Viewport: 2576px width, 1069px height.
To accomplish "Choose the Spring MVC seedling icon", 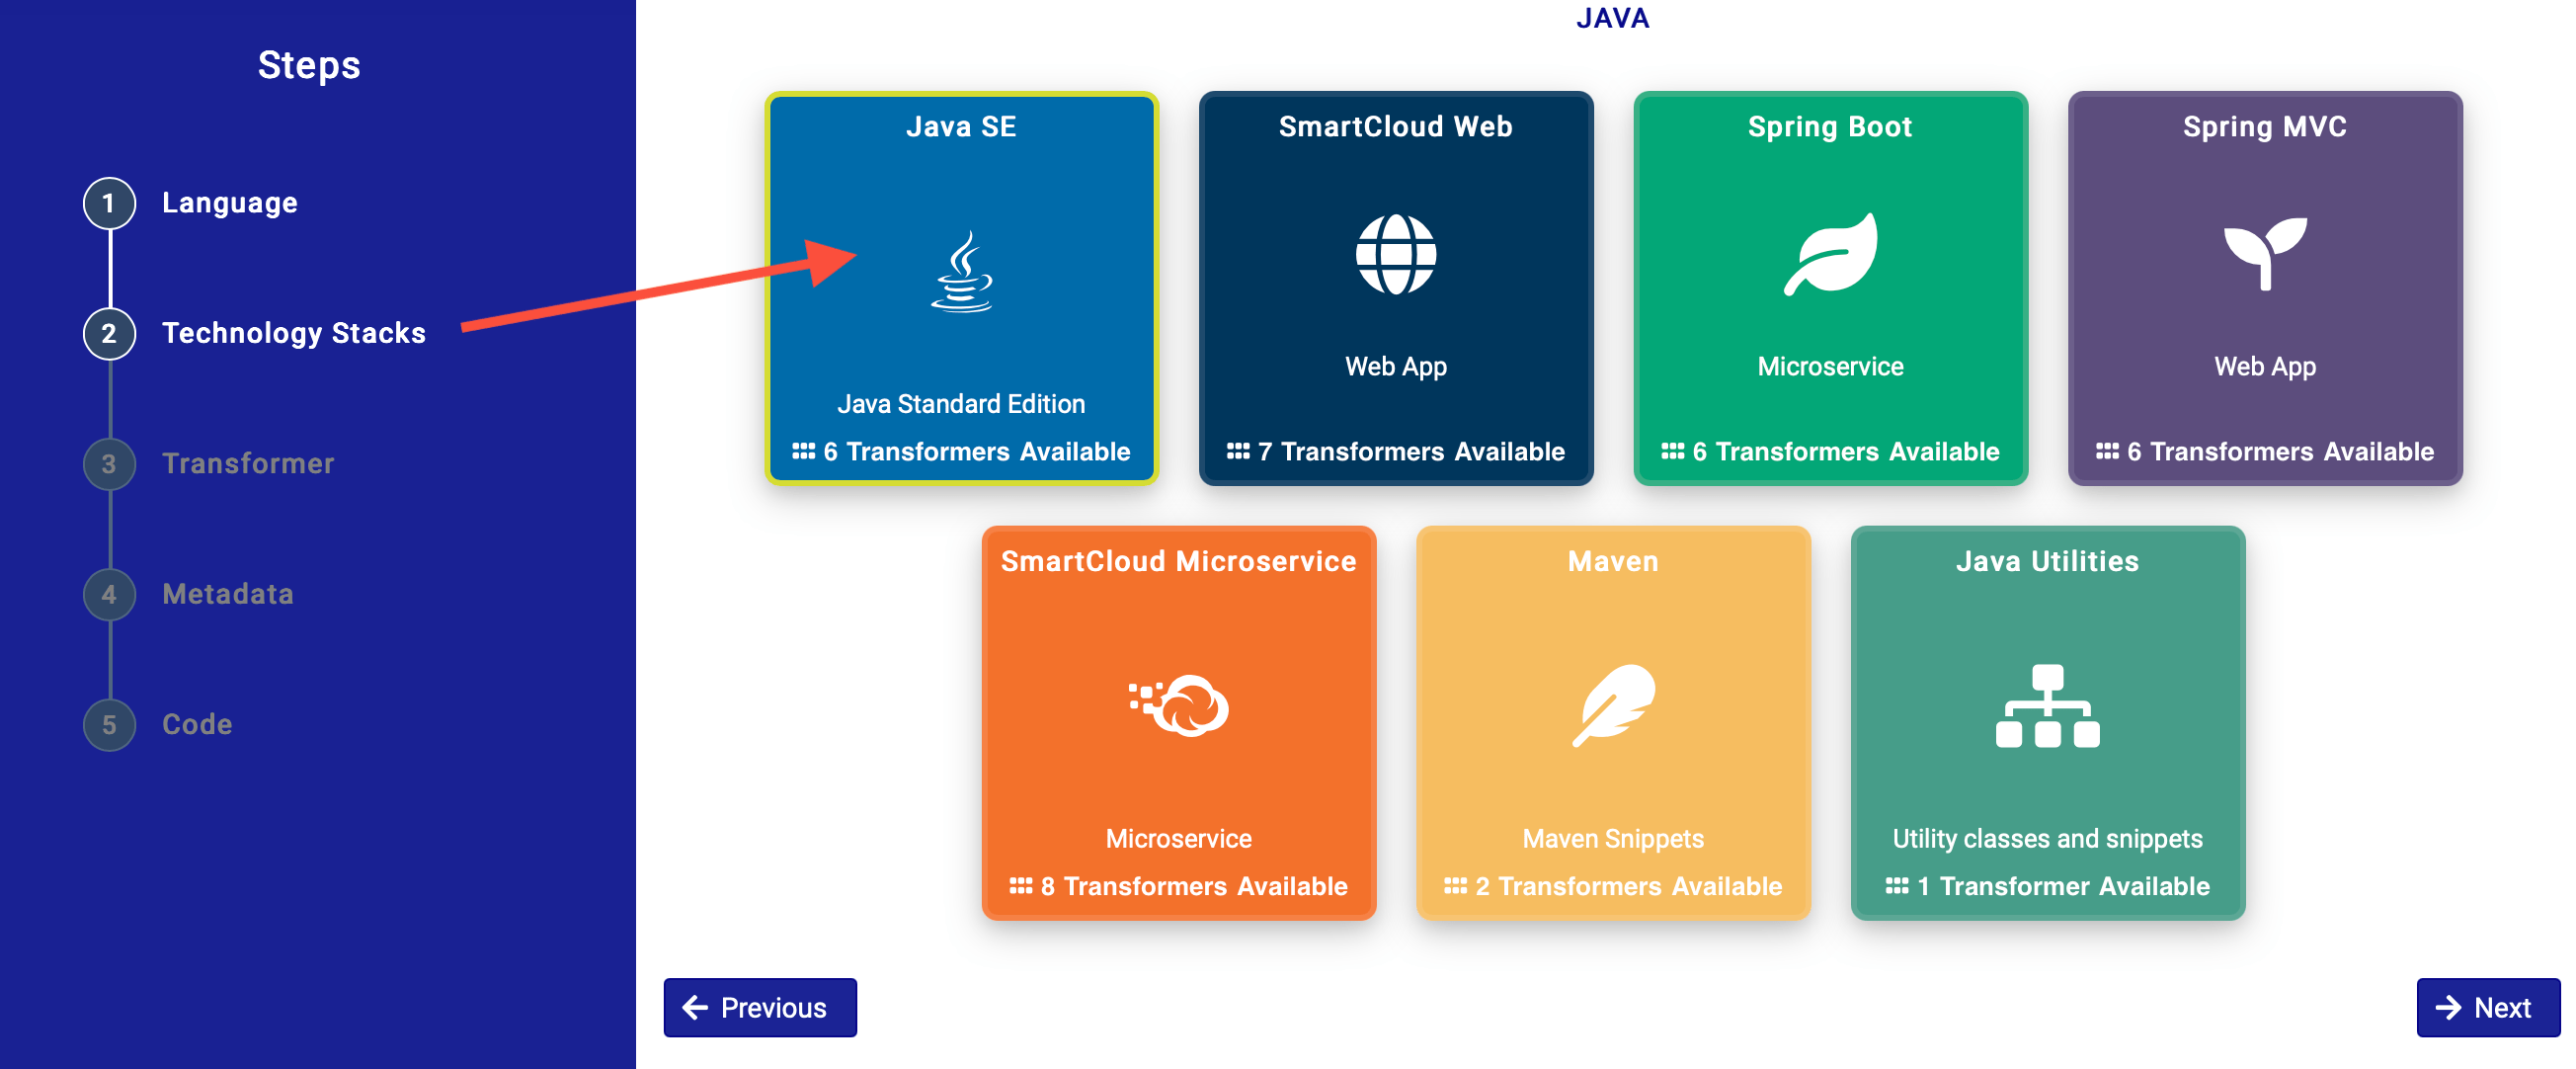I will [2264, 254].
